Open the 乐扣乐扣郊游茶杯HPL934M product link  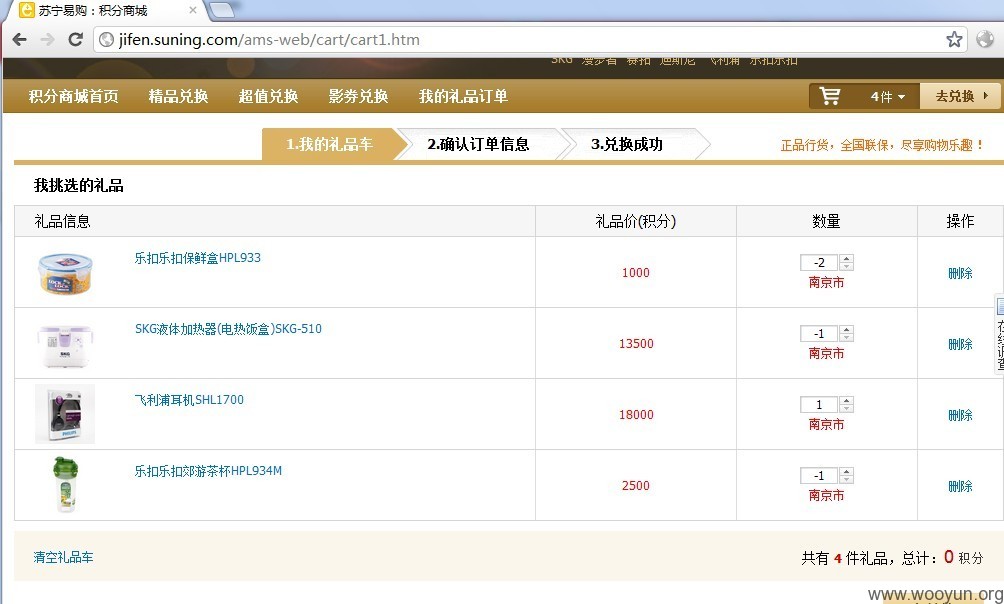click(x=208, y=471)
